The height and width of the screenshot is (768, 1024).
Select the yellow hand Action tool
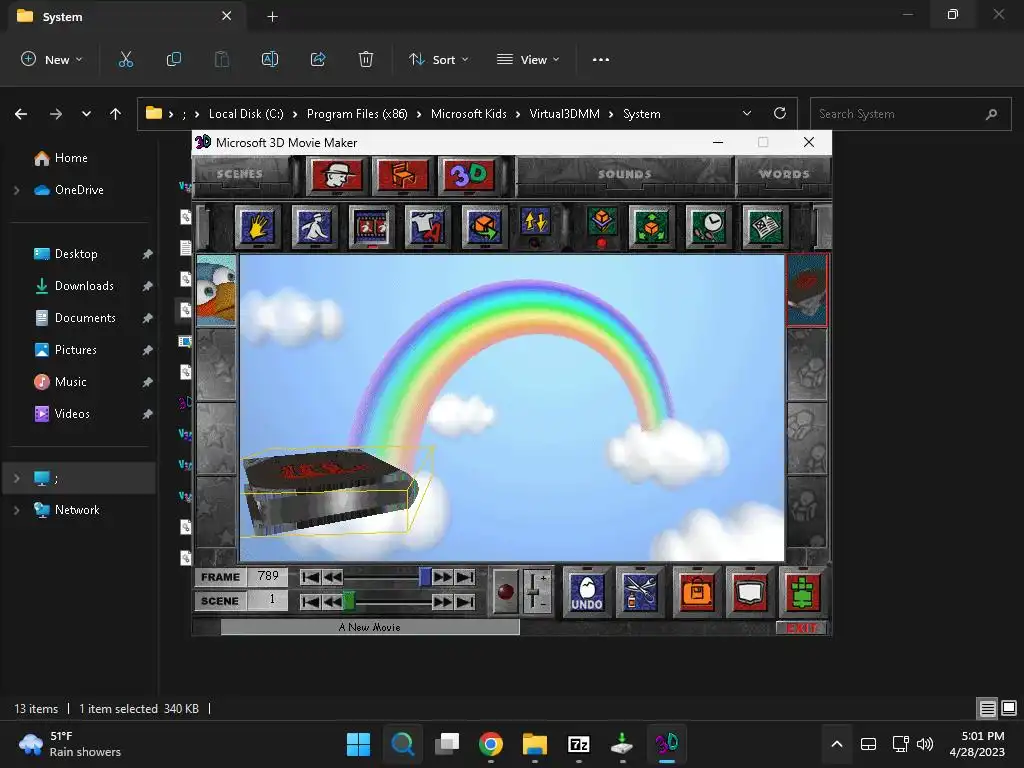coord(258,227)
